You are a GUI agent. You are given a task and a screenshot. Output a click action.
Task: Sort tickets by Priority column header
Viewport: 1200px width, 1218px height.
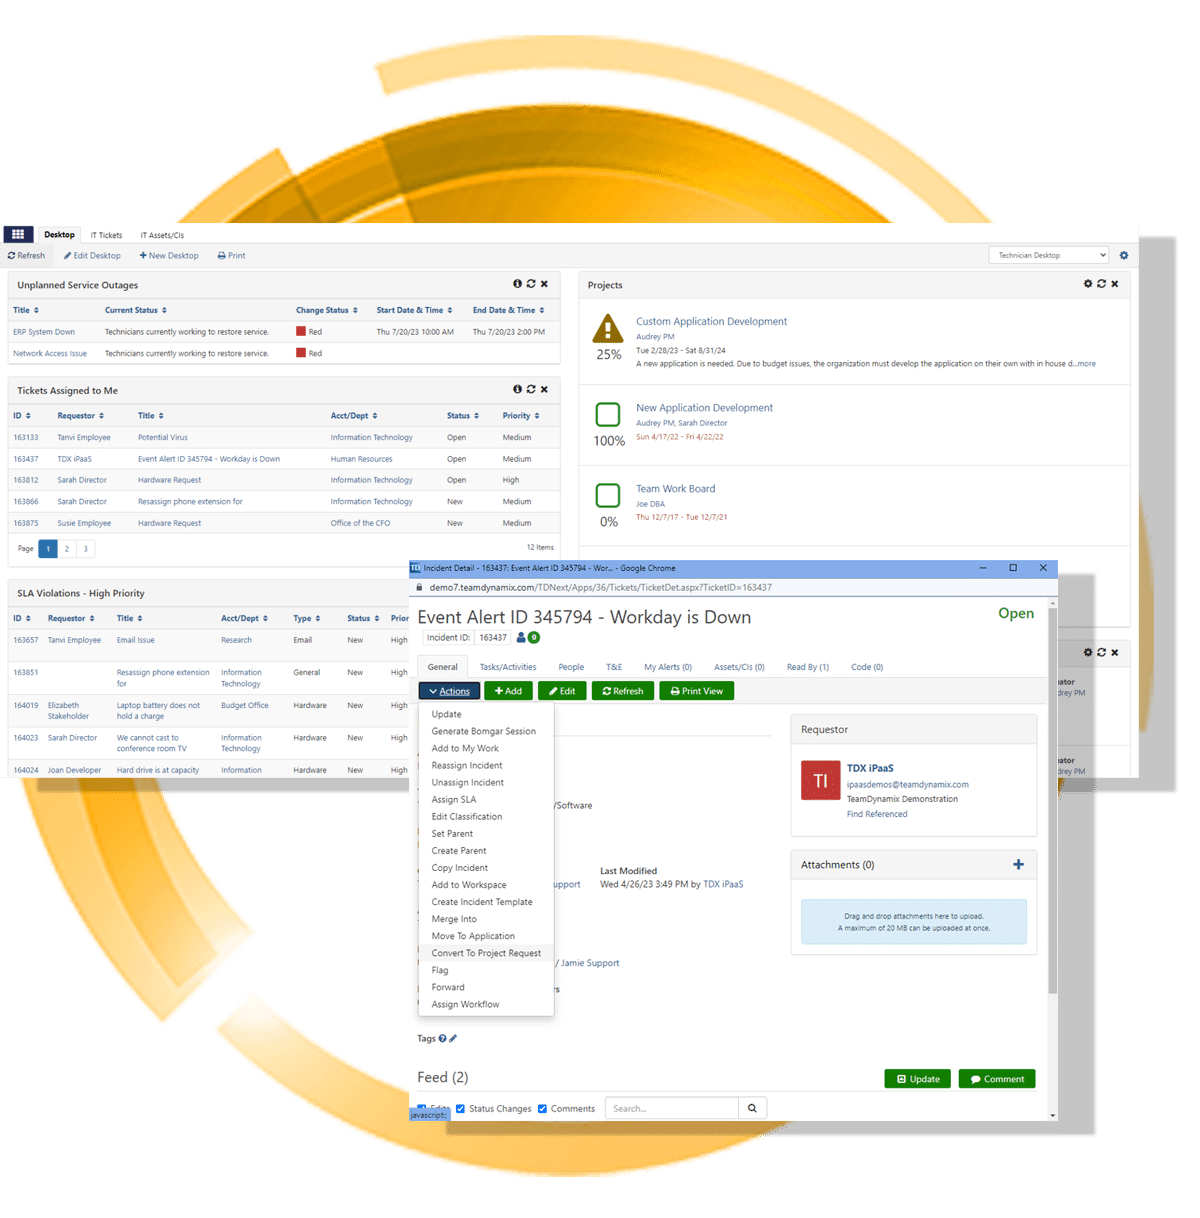[520, 416]
